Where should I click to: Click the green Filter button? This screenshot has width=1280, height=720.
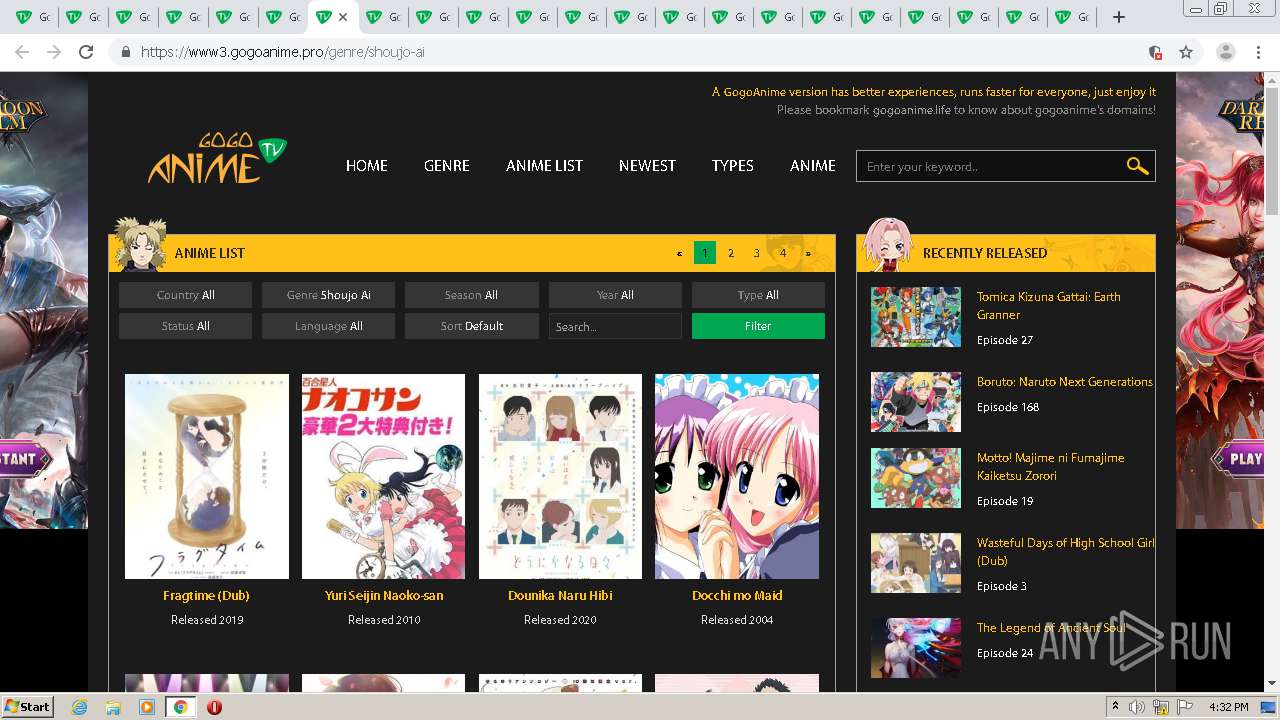point(758,326)
